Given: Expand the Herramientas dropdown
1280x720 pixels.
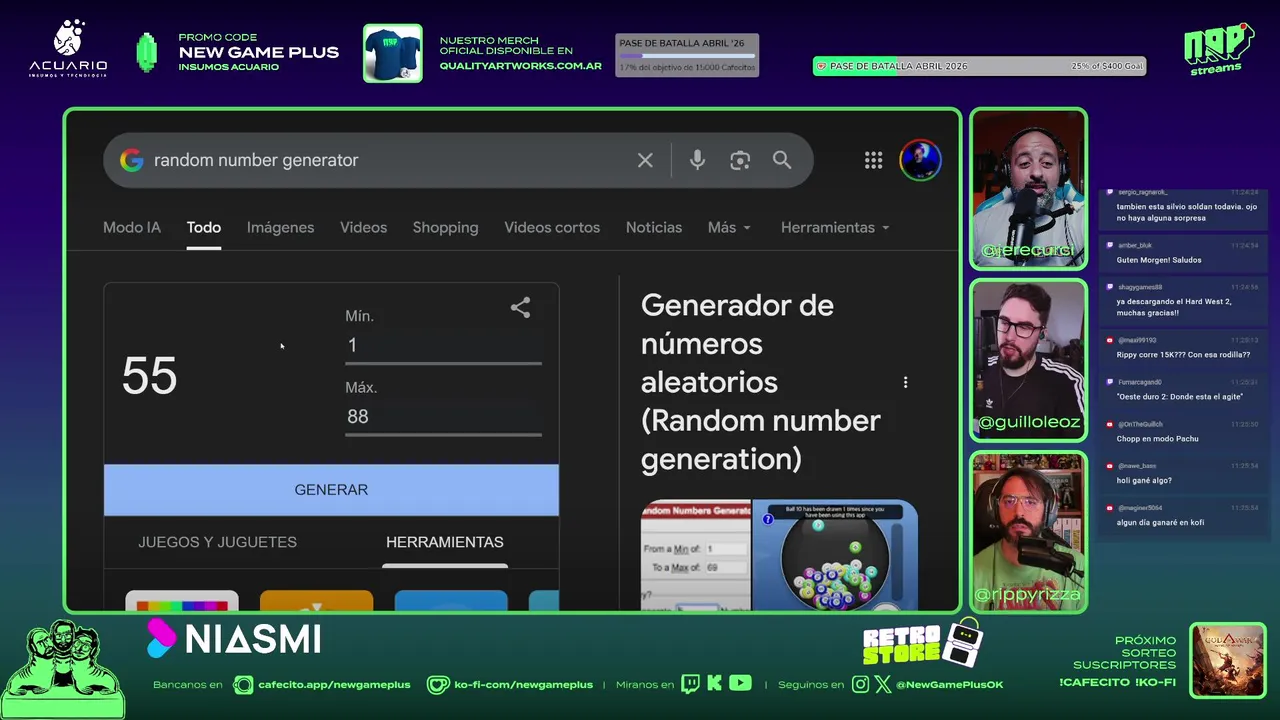Looking at the screenshot, I should [835, 227].
